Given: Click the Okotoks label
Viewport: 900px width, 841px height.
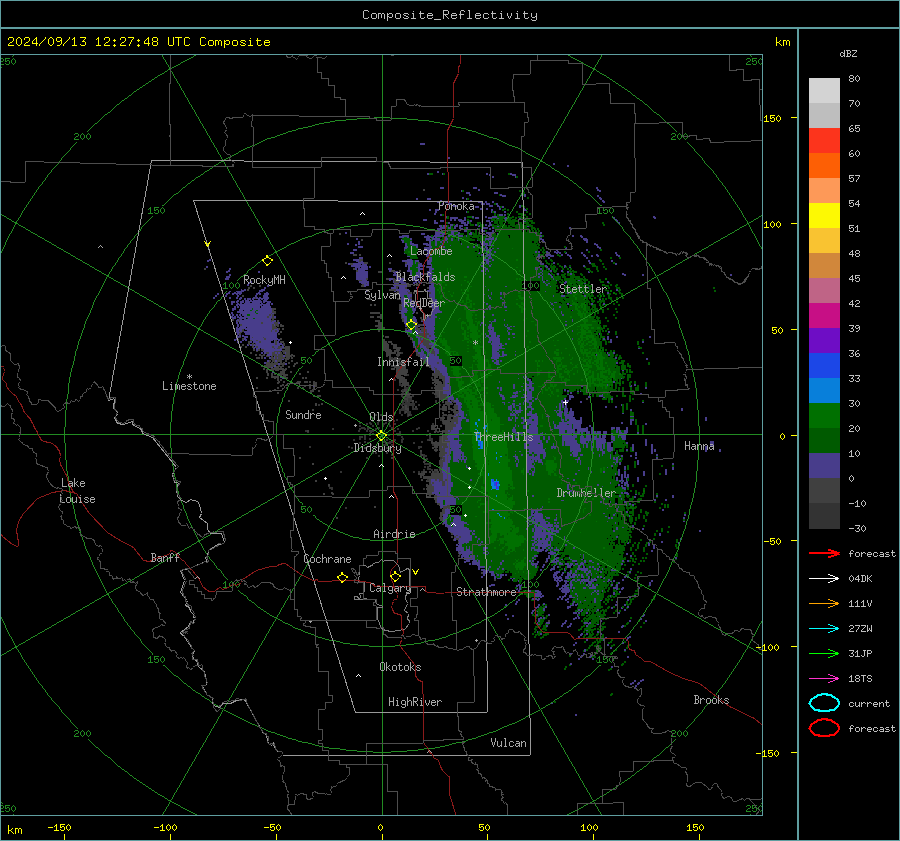Looking at the screenshot, I should click(x=400, y=667).
